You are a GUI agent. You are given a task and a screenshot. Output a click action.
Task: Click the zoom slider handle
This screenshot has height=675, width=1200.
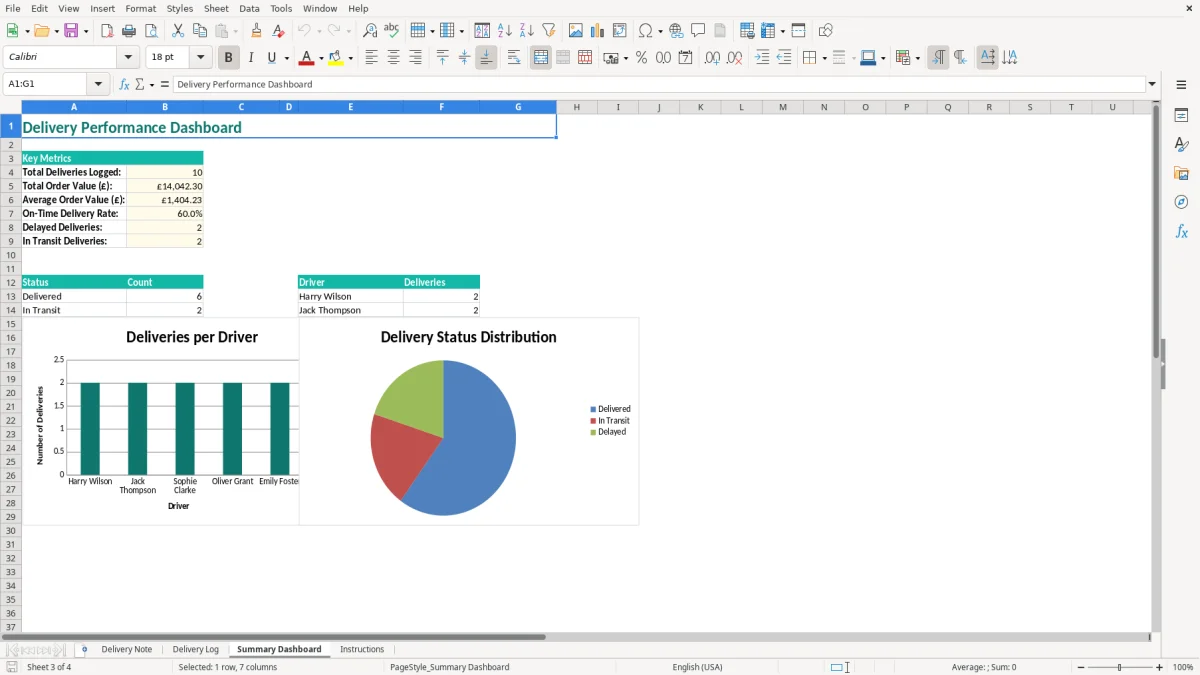point(1120,667)
